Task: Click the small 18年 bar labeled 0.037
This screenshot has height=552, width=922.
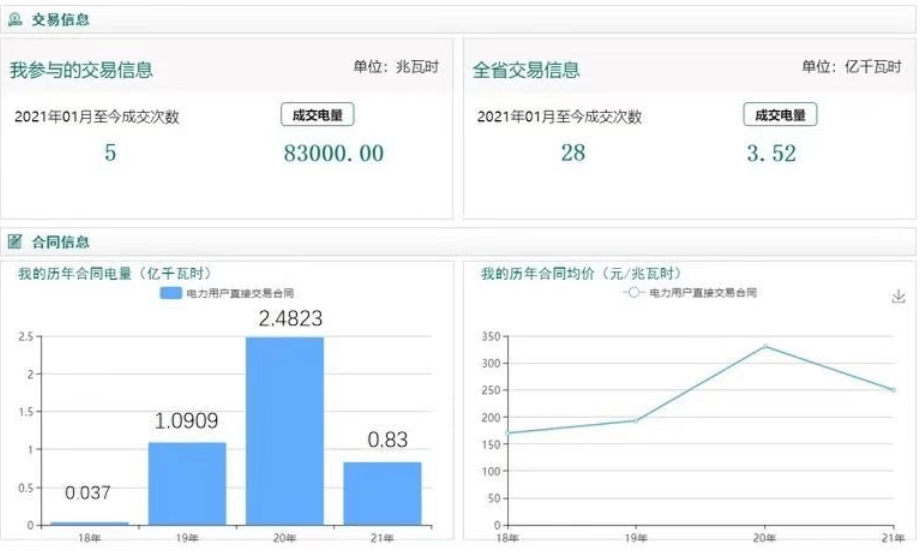Action: point(89,523)
